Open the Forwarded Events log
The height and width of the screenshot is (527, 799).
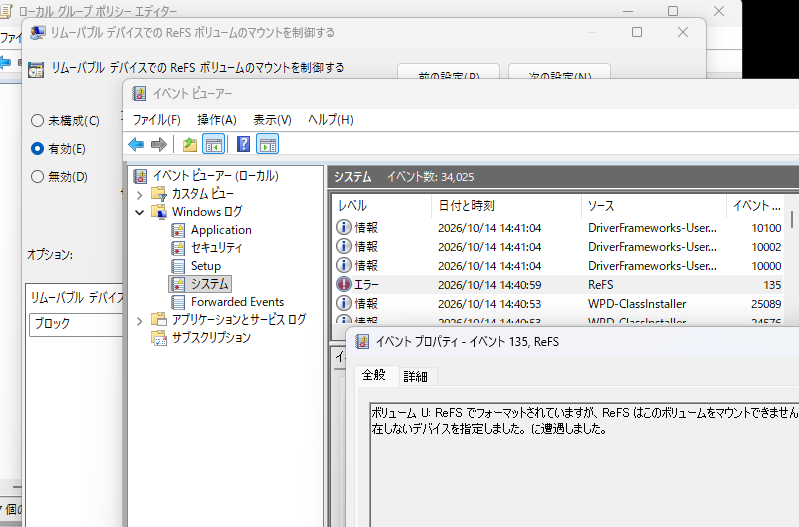tap(237, 302)
